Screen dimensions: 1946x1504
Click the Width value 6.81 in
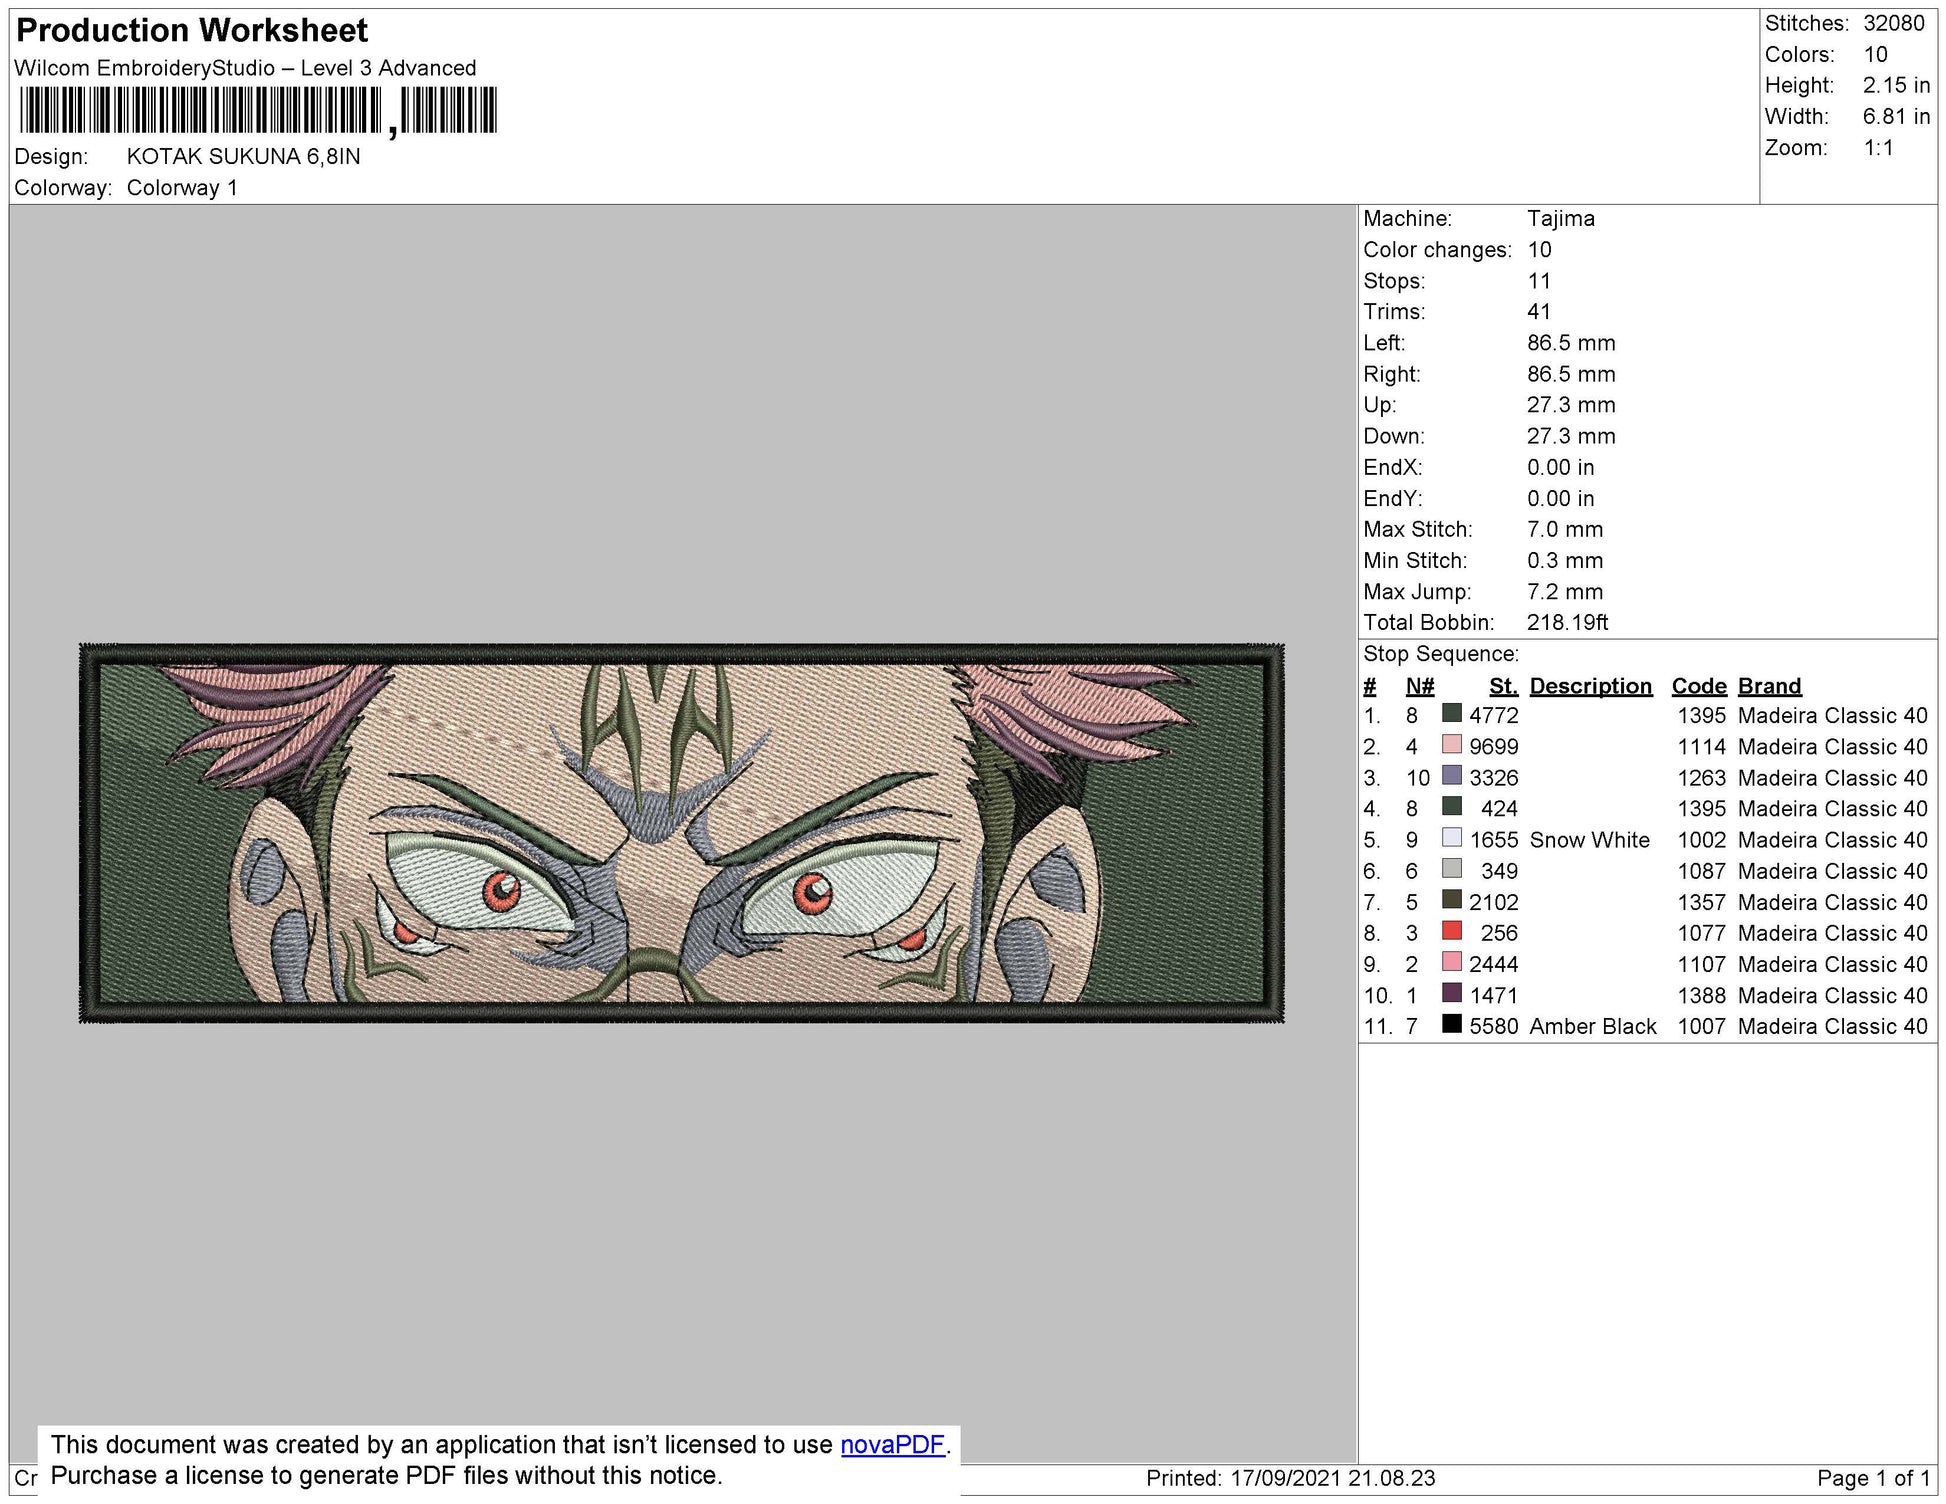1896,116
